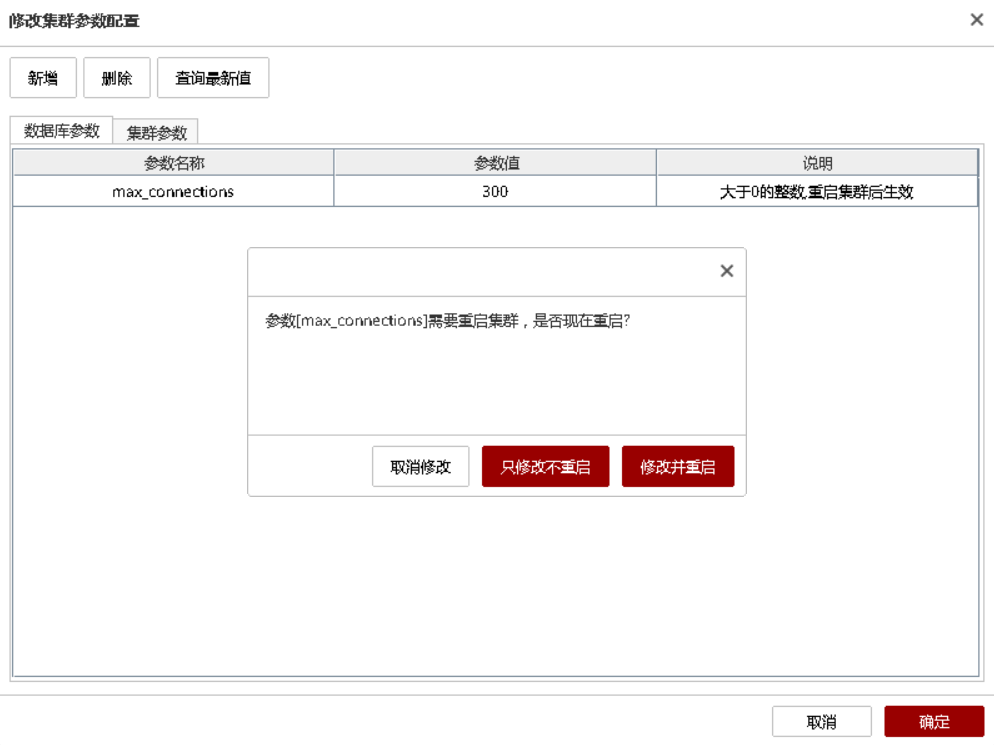The height and width of the screenshot is (745, 994).
Task: Choose 只修改不重启 option
Action: pos(545,467)
